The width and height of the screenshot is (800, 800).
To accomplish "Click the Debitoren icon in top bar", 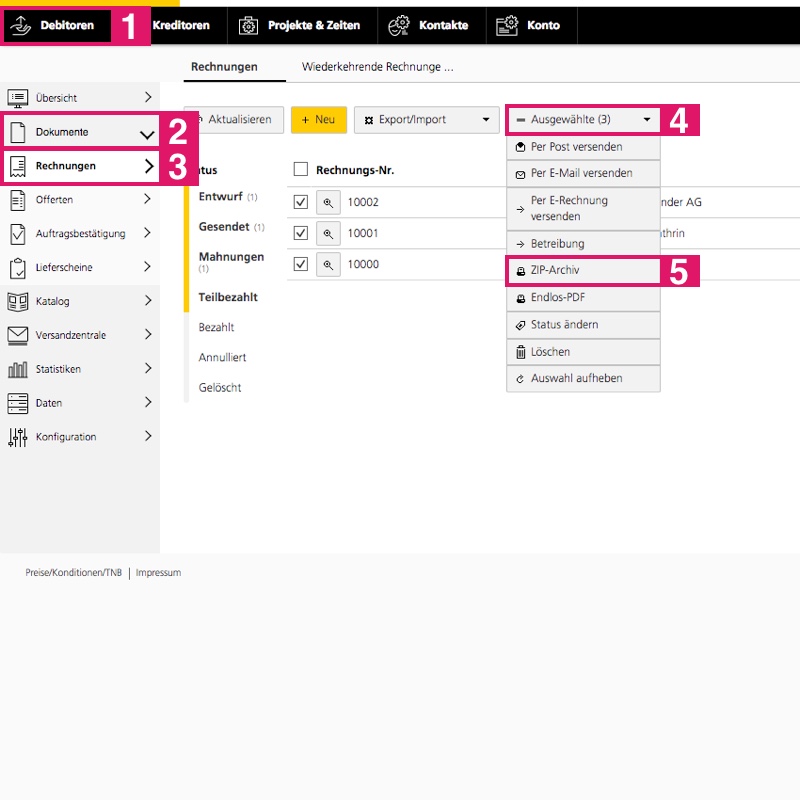I will click(x=21, y=25).
